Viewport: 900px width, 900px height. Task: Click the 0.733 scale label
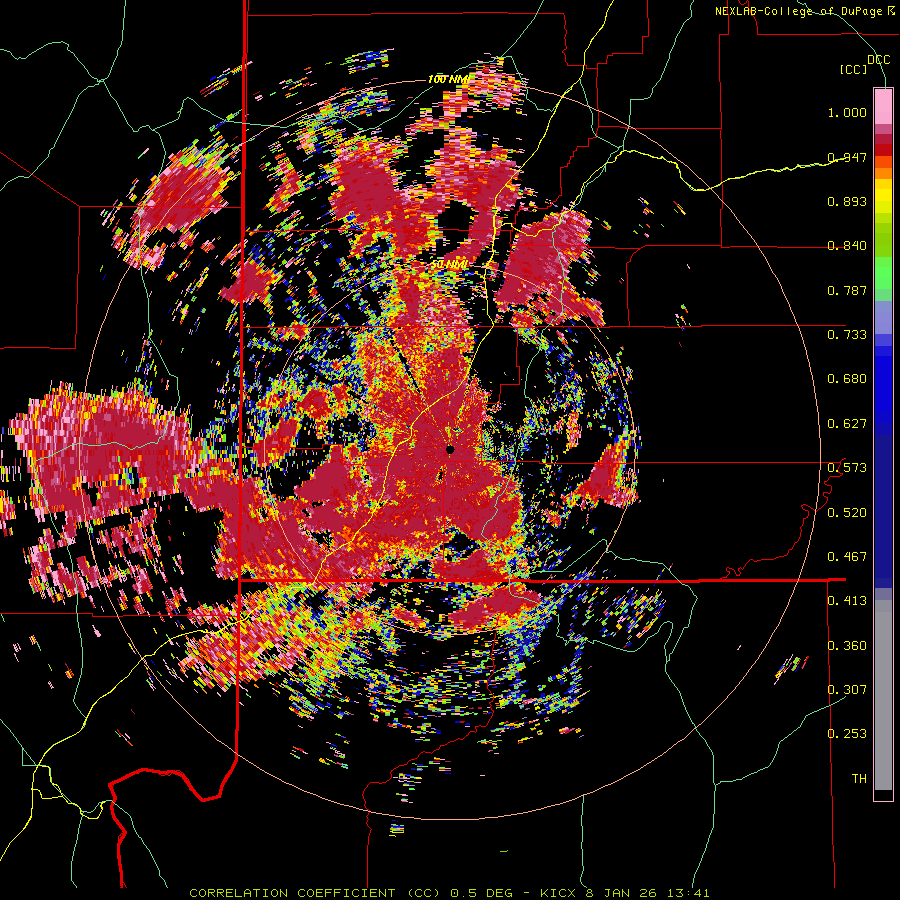coord(847,334)
